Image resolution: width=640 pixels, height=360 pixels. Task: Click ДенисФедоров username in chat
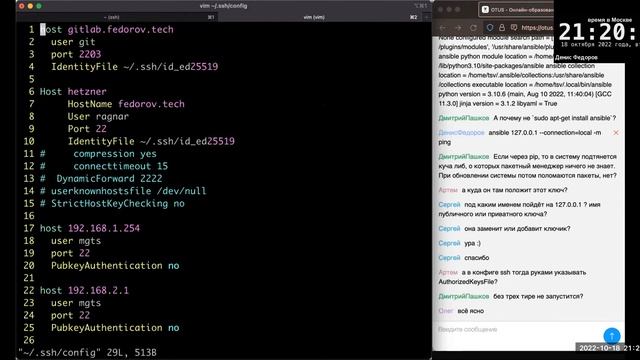point(461,133)
